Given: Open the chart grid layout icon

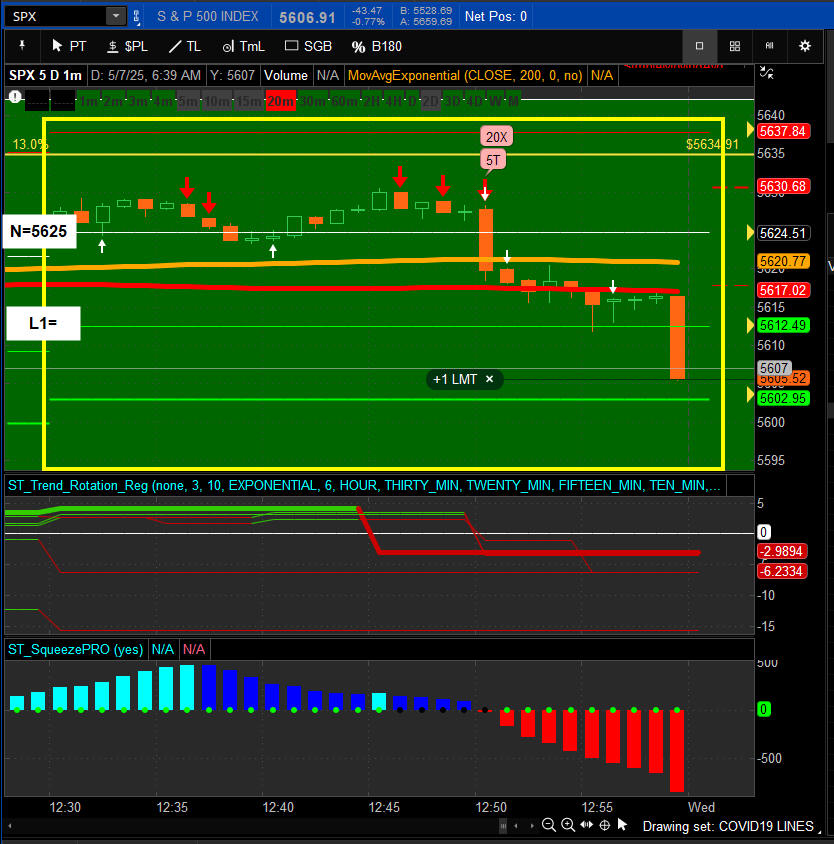Looking at the screenshot, I should click(734, 46).
